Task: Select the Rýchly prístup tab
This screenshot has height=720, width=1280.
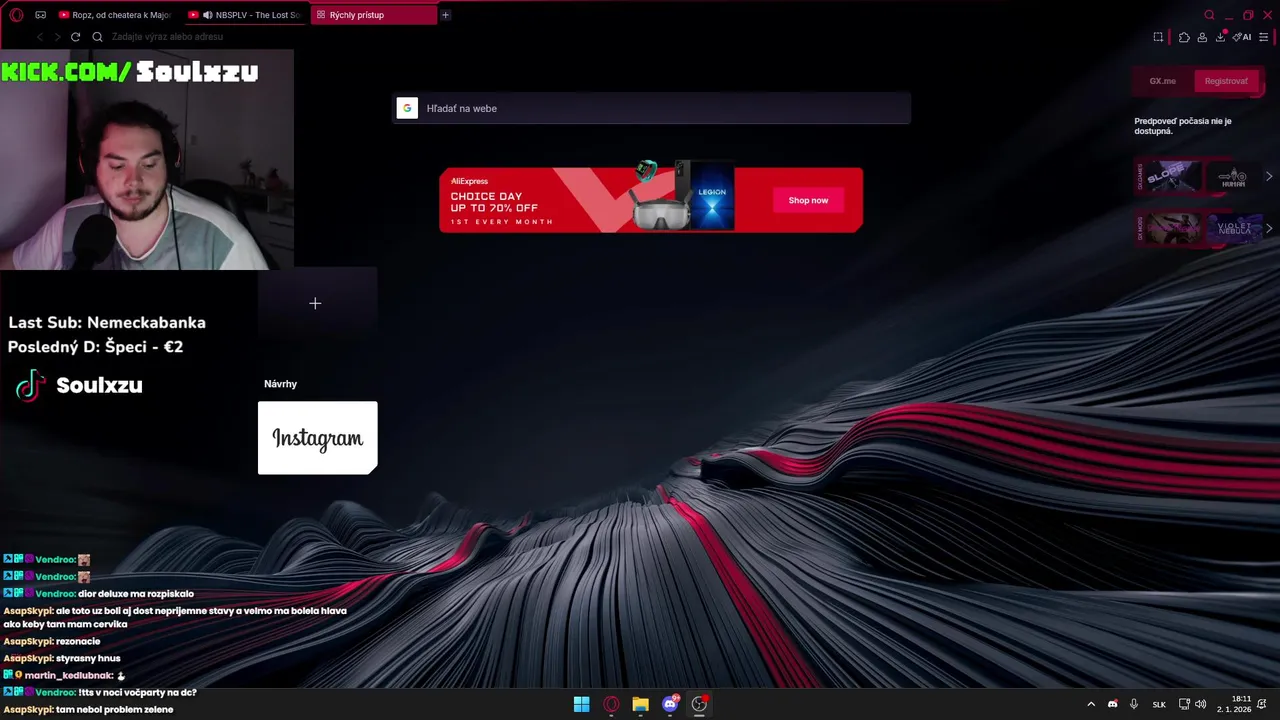Action: pyautogui.click(x=373, y=15)
